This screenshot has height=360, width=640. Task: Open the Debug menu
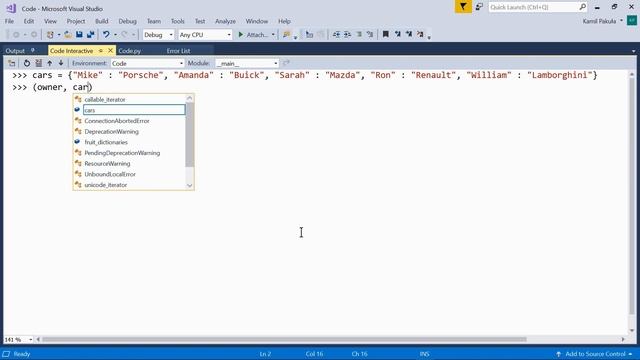pyautogui.click(x=127, y=21)
